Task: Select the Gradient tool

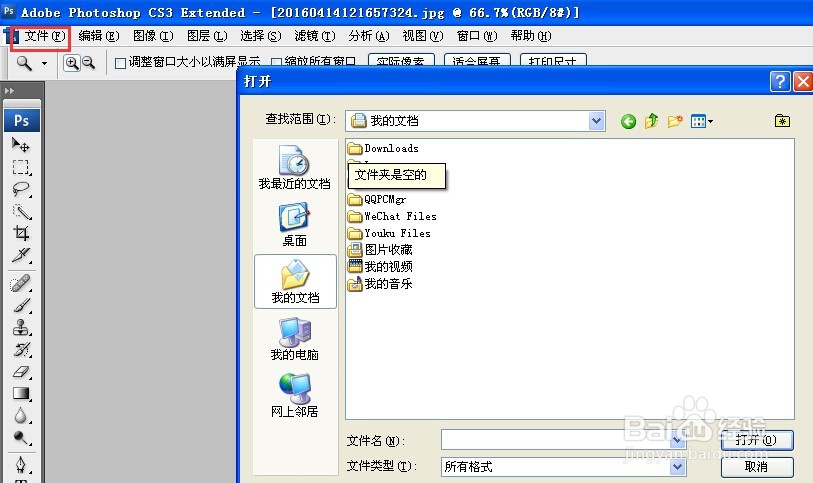Action: coord(21,394)
